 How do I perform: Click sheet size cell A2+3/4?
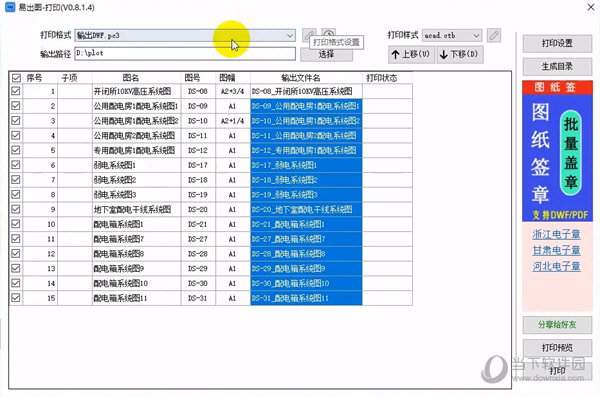point(233,91)
